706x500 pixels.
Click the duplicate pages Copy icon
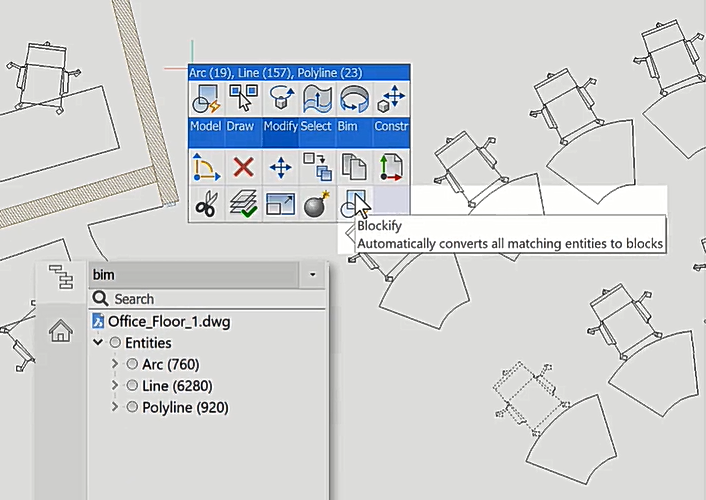pyautogui.click(x=354, y=167)
